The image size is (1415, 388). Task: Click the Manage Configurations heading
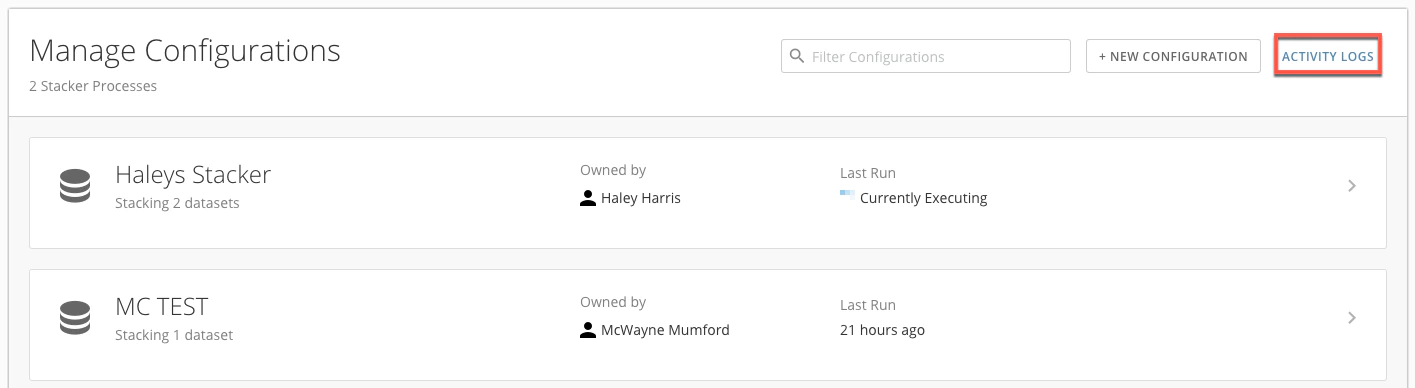click(x=185, y=50)
